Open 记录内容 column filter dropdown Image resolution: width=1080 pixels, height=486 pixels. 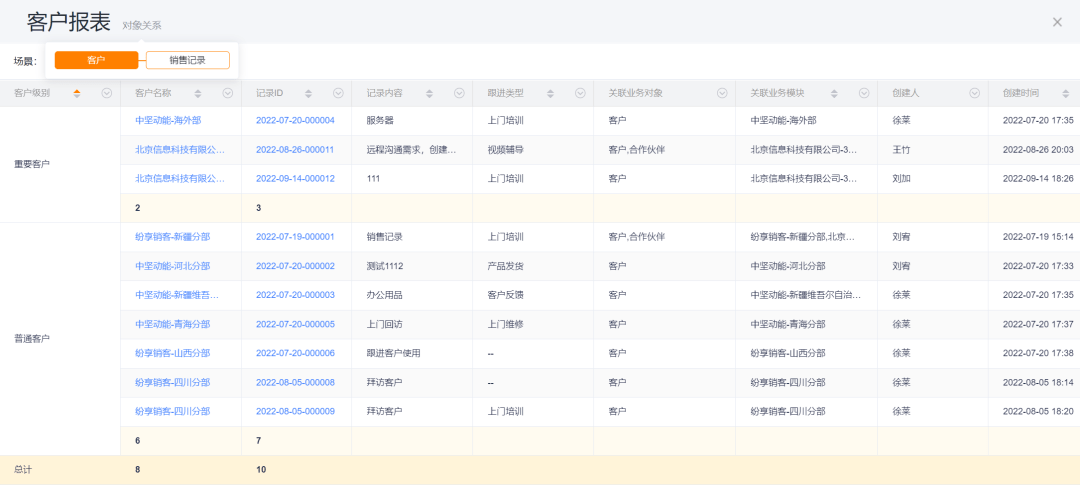pyautogui.click(x=459, y=94)
